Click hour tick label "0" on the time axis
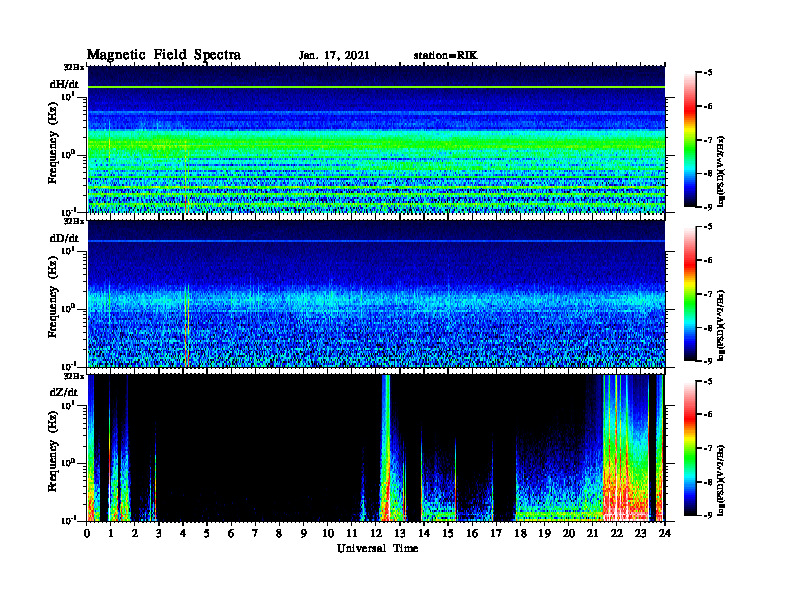Viewport: 792px width, 612px height. pos(87,533)
